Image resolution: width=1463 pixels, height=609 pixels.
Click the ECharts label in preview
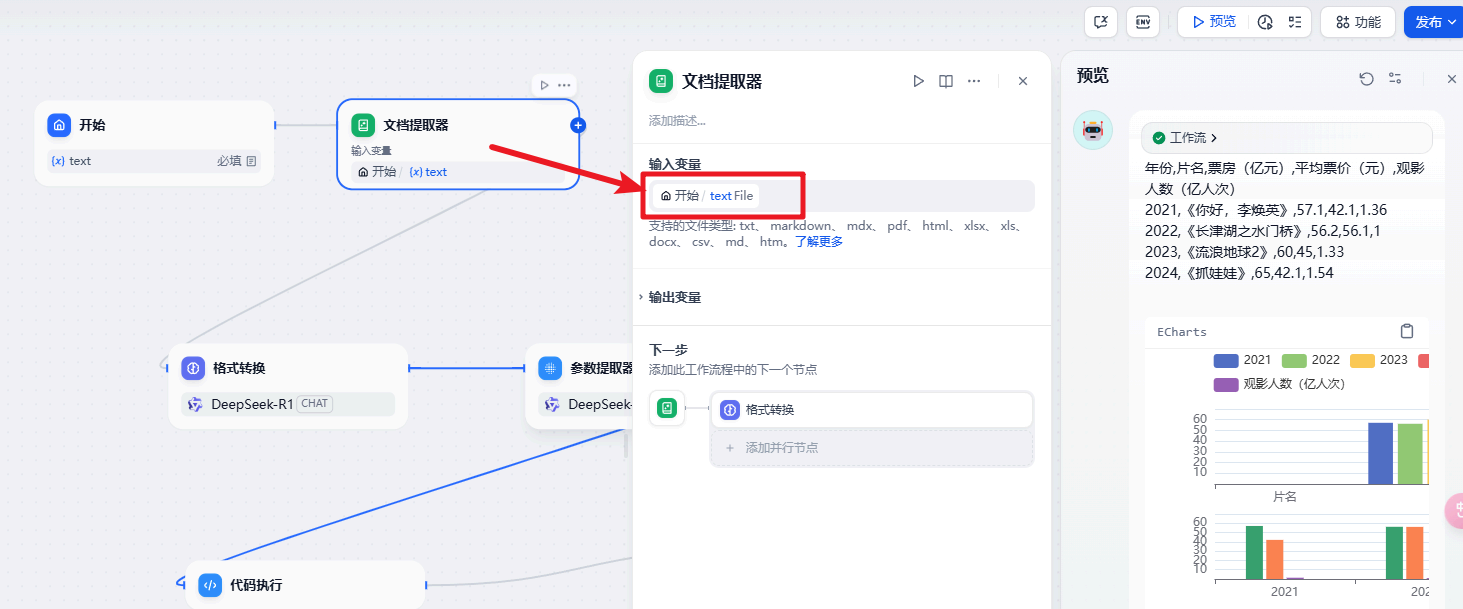coord(1182,332)
